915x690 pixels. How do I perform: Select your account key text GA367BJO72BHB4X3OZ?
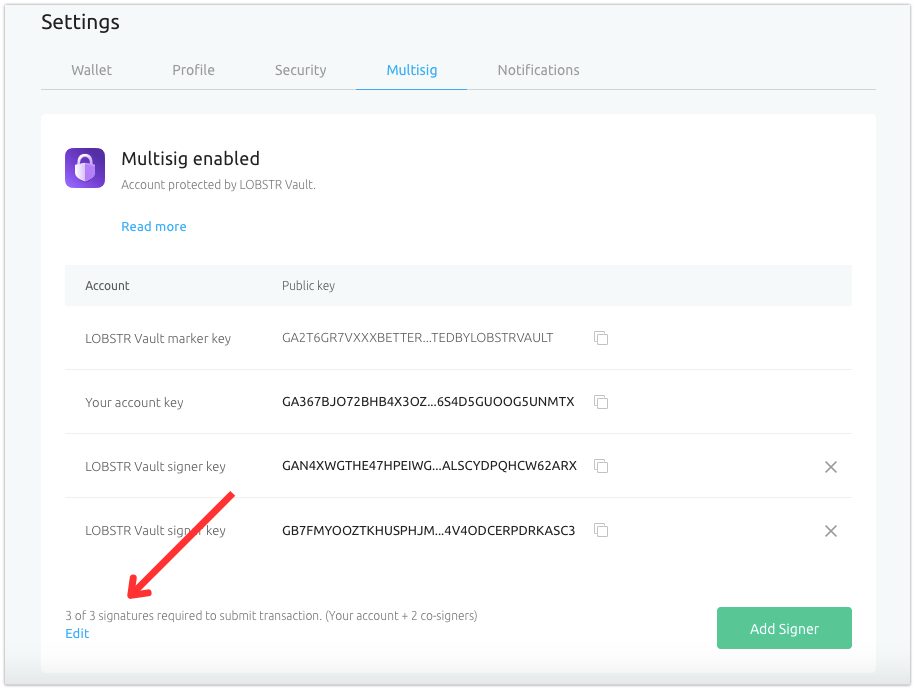[x=428, y=402]
